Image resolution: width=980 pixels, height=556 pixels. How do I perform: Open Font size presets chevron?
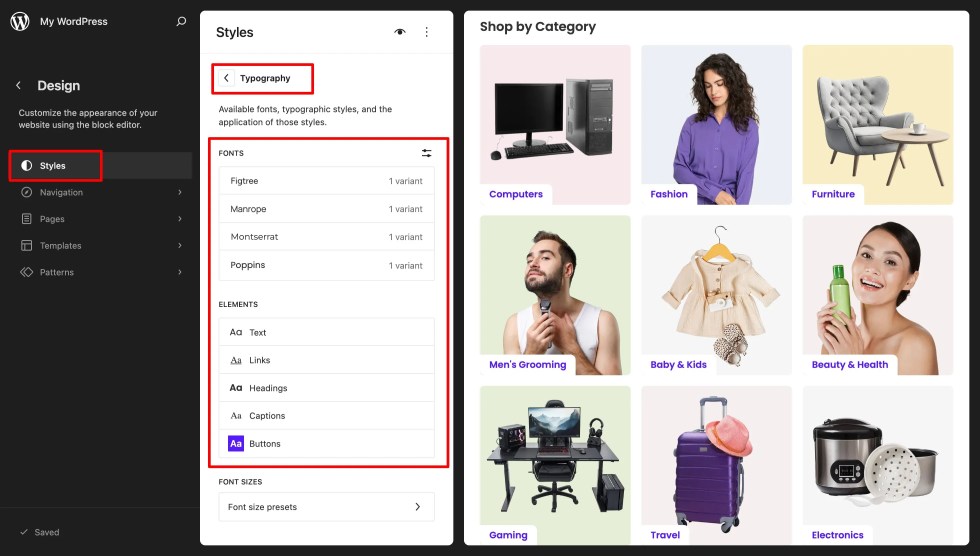coord(418,507)
